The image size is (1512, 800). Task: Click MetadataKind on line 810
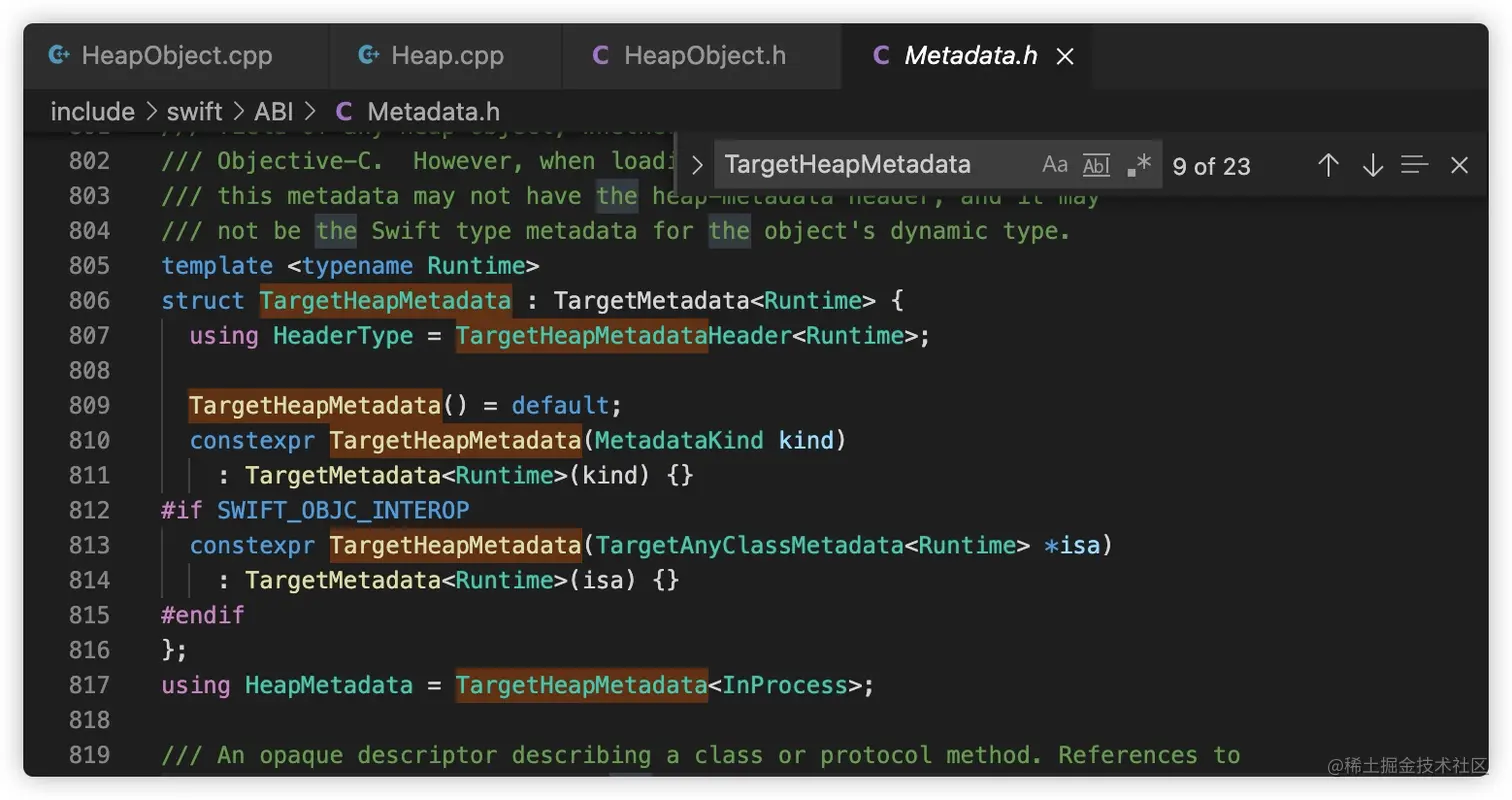point(679,441)
